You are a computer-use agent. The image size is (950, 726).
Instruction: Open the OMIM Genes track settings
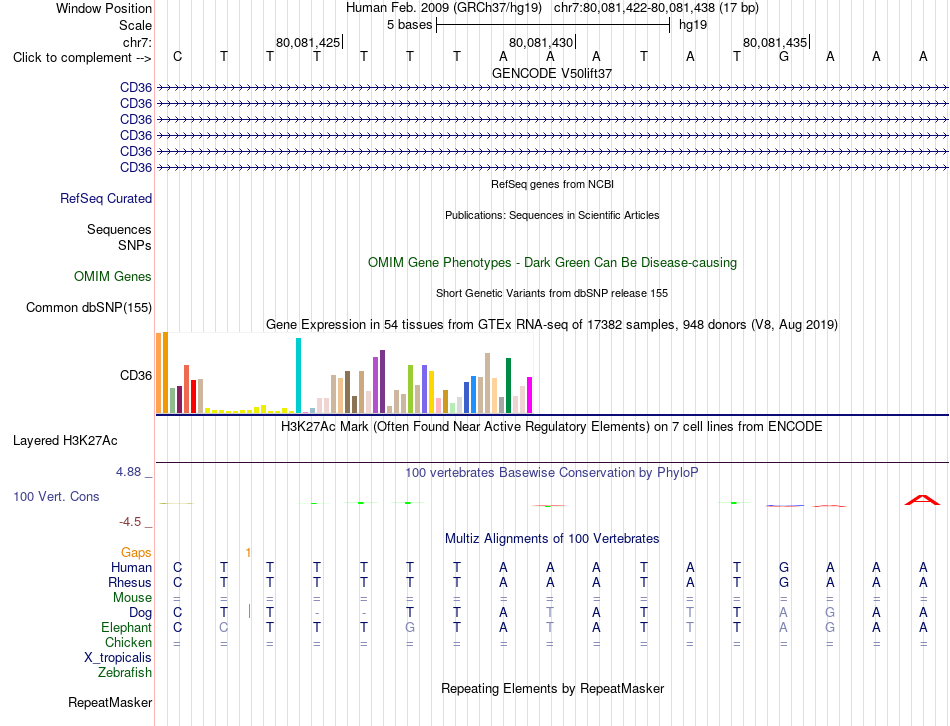pyautogui.click(x=113, y=276)
